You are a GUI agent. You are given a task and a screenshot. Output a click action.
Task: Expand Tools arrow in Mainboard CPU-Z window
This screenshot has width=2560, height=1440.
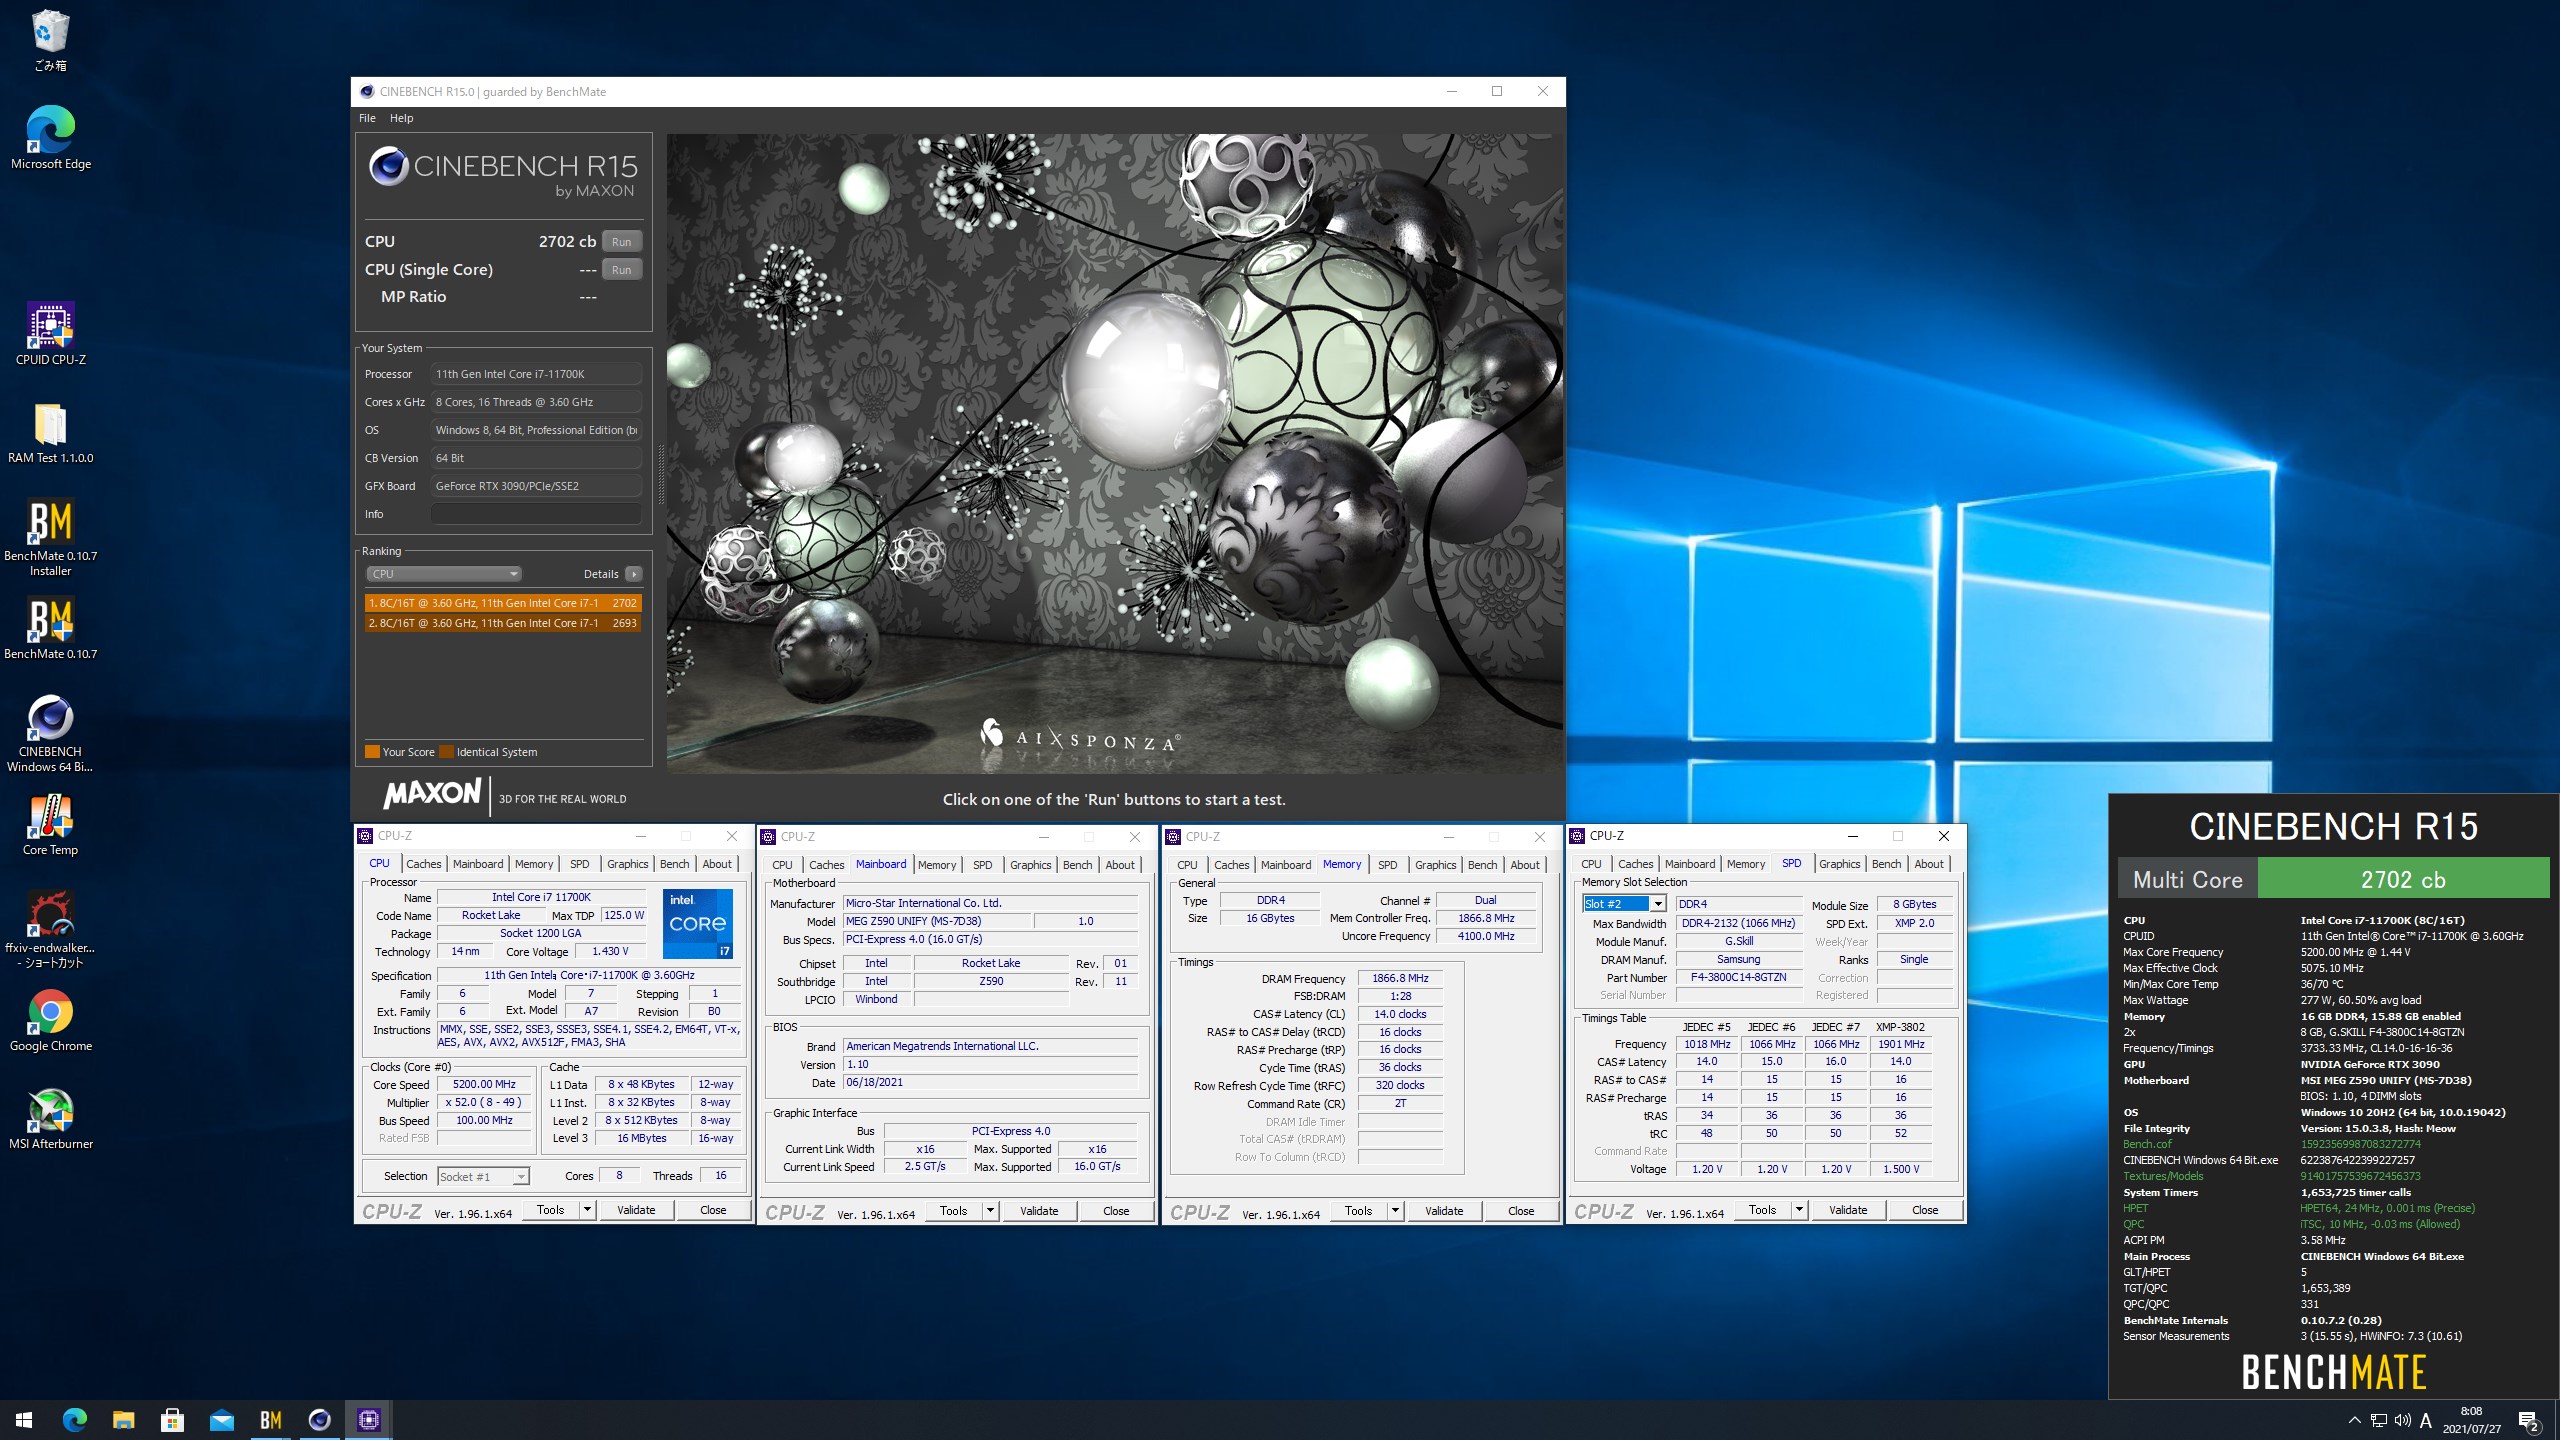pyautogui.click(x=991, y=1211)
